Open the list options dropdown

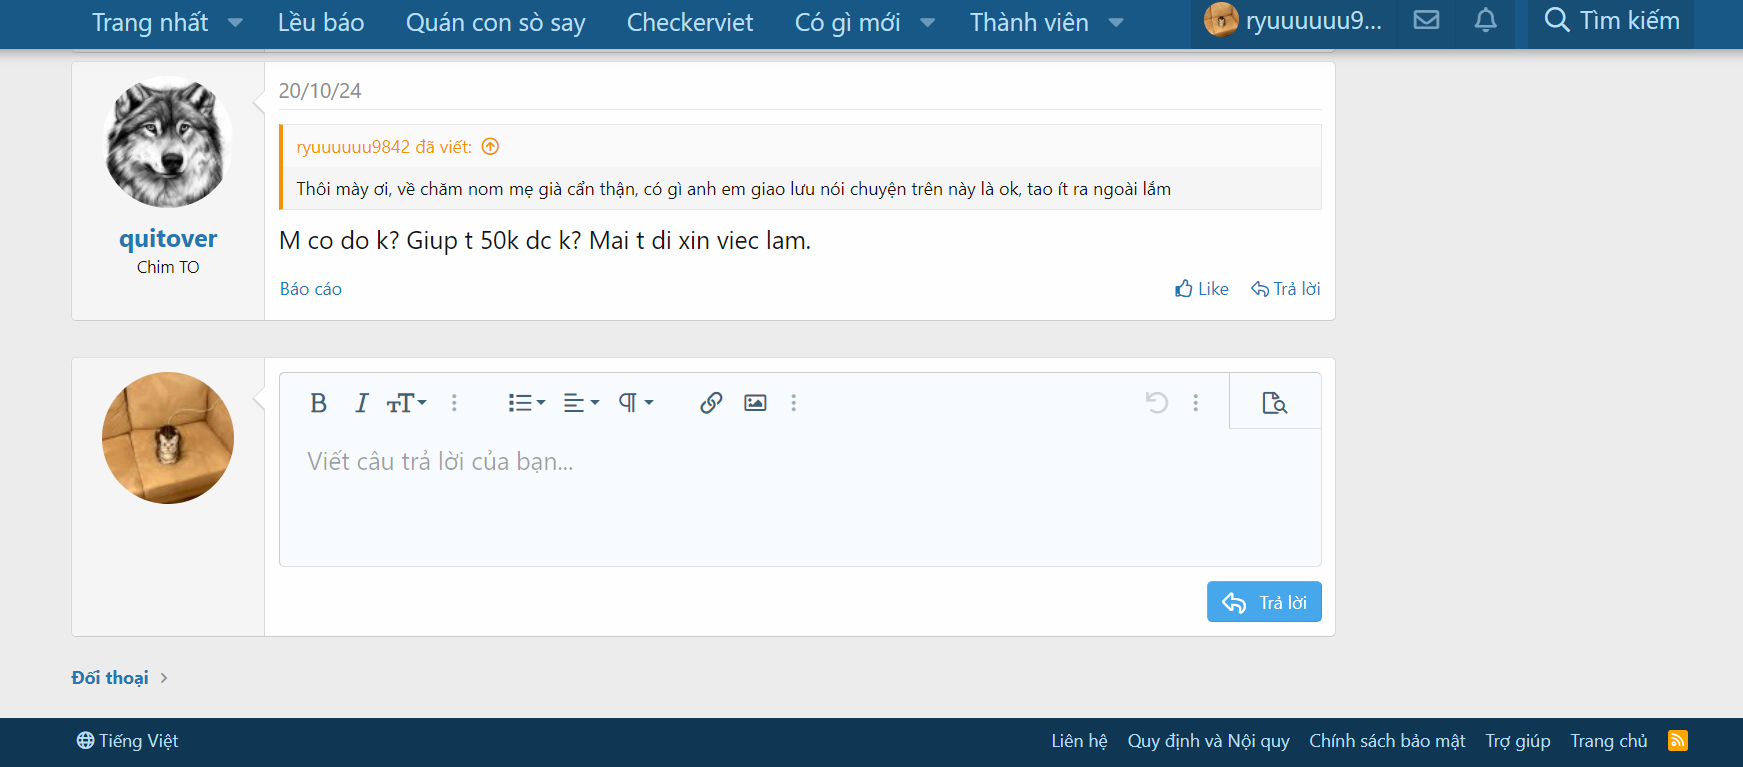(526, 403)
